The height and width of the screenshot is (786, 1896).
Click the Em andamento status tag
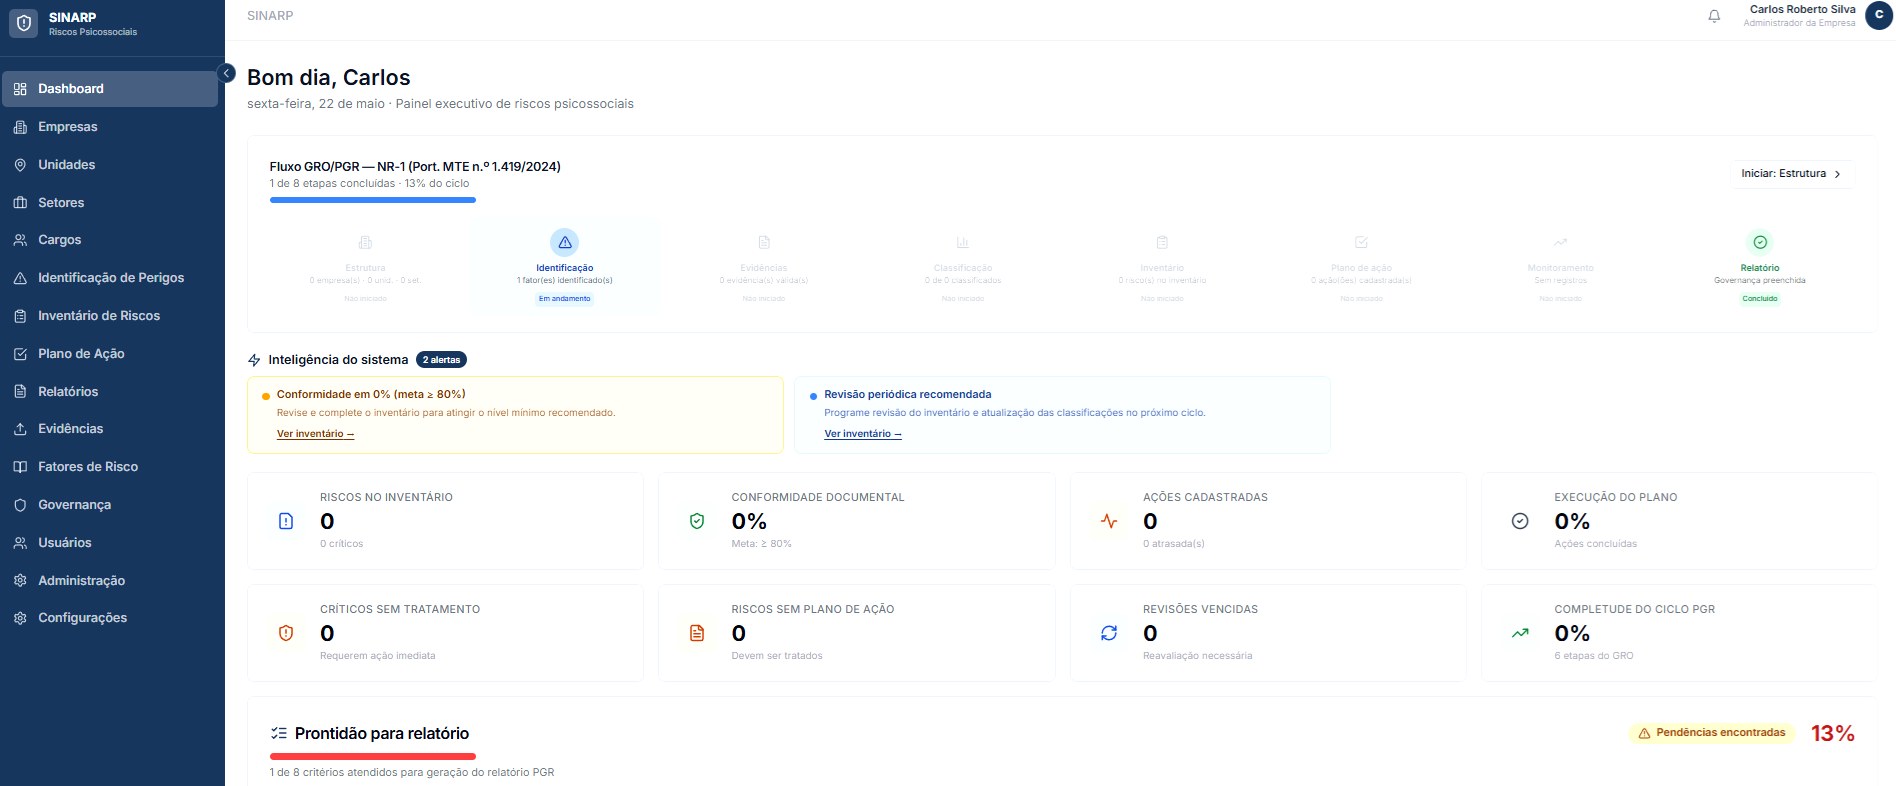point(565,299)
